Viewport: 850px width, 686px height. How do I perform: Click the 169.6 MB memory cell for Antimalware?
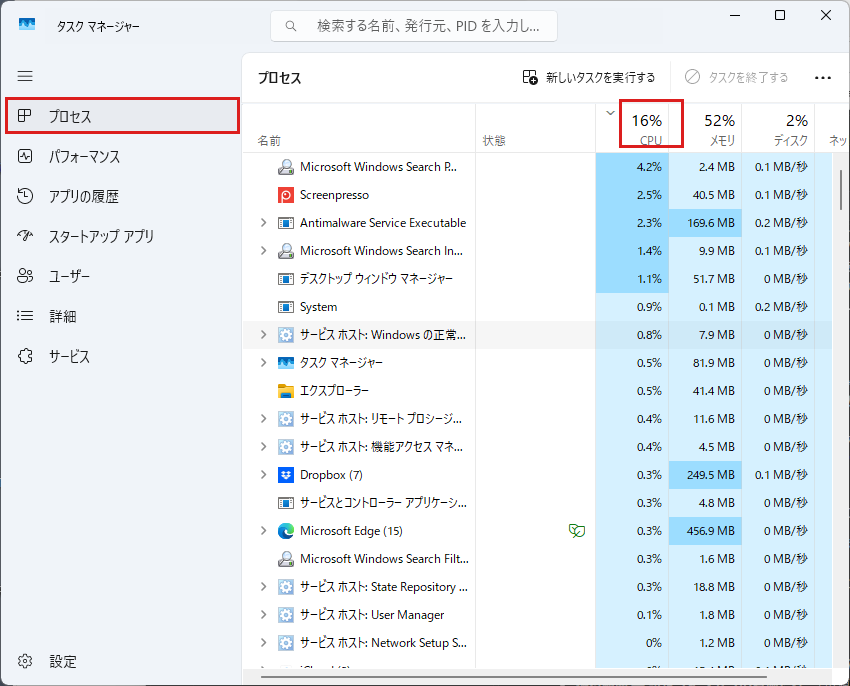pyautogui.click(x=705, y=222)
